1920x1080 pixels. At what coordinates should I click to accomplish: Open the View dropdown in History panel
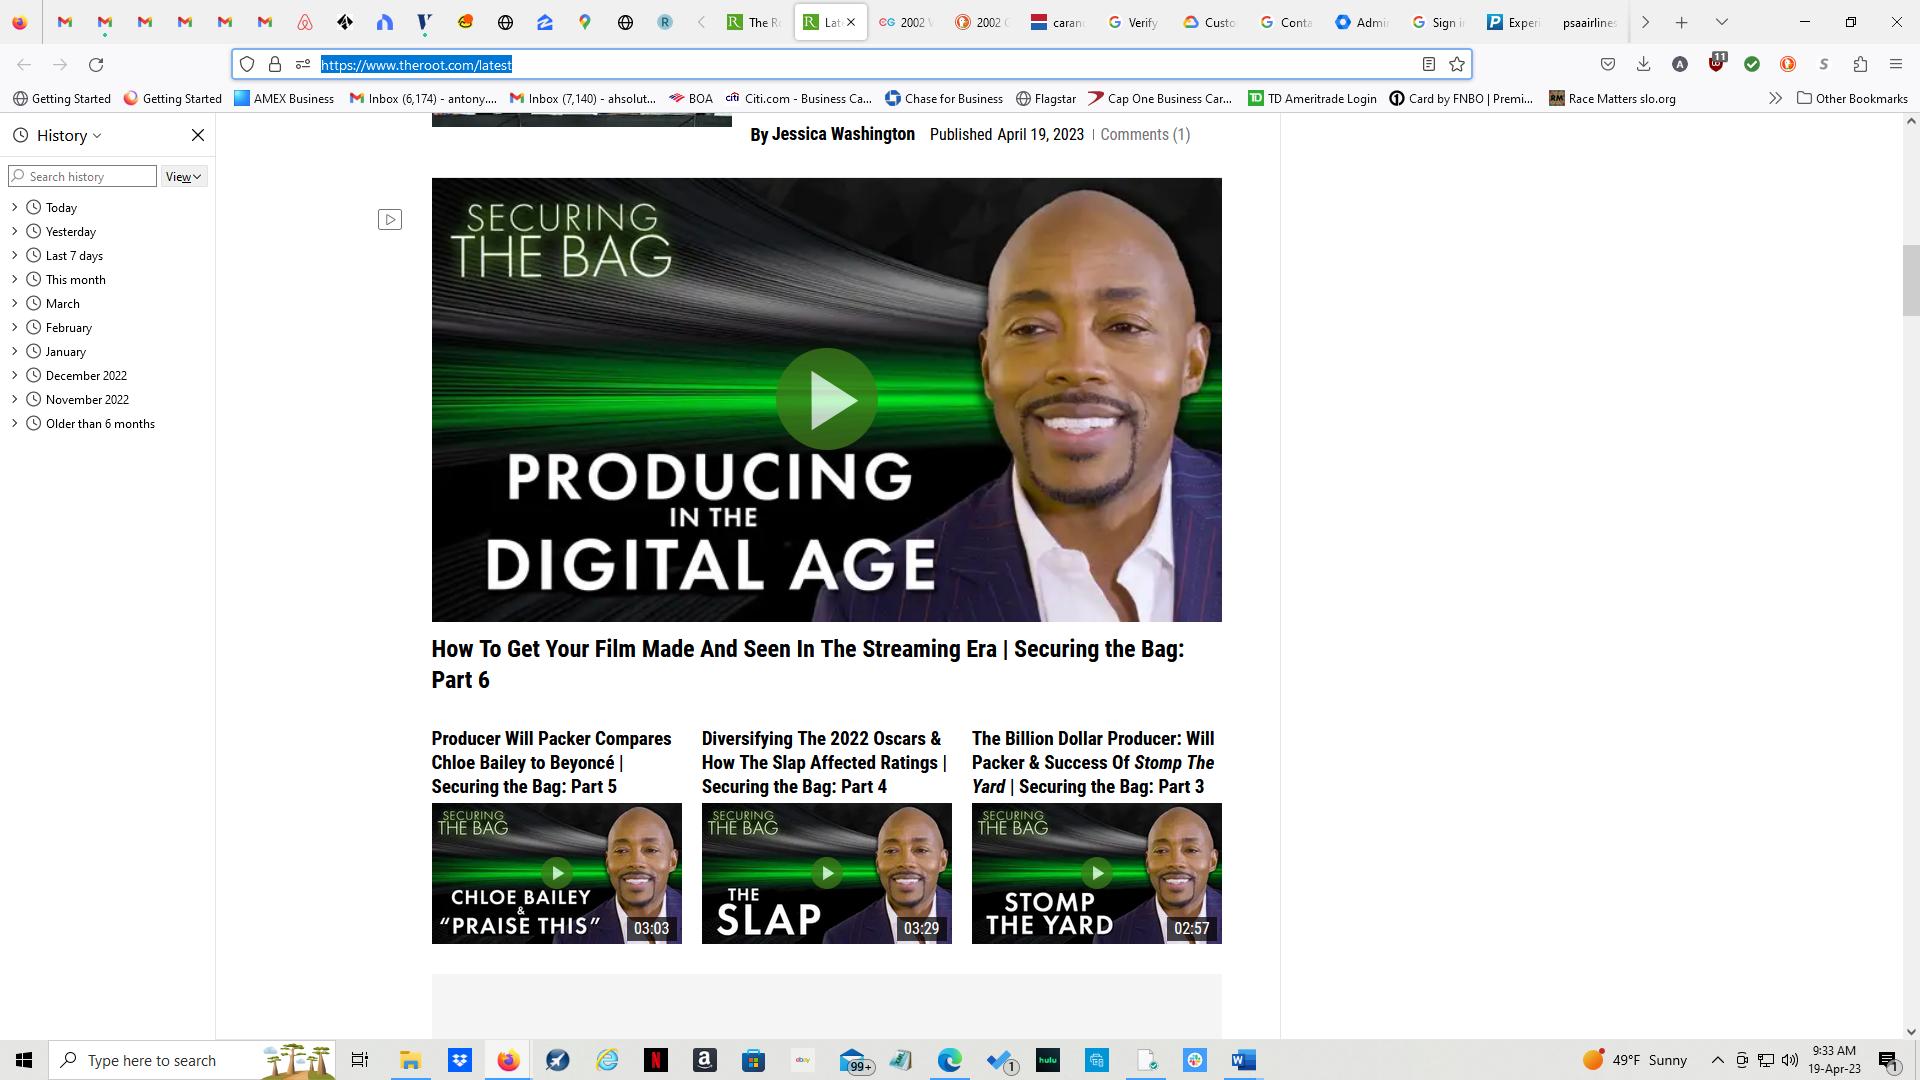[182, 176]
